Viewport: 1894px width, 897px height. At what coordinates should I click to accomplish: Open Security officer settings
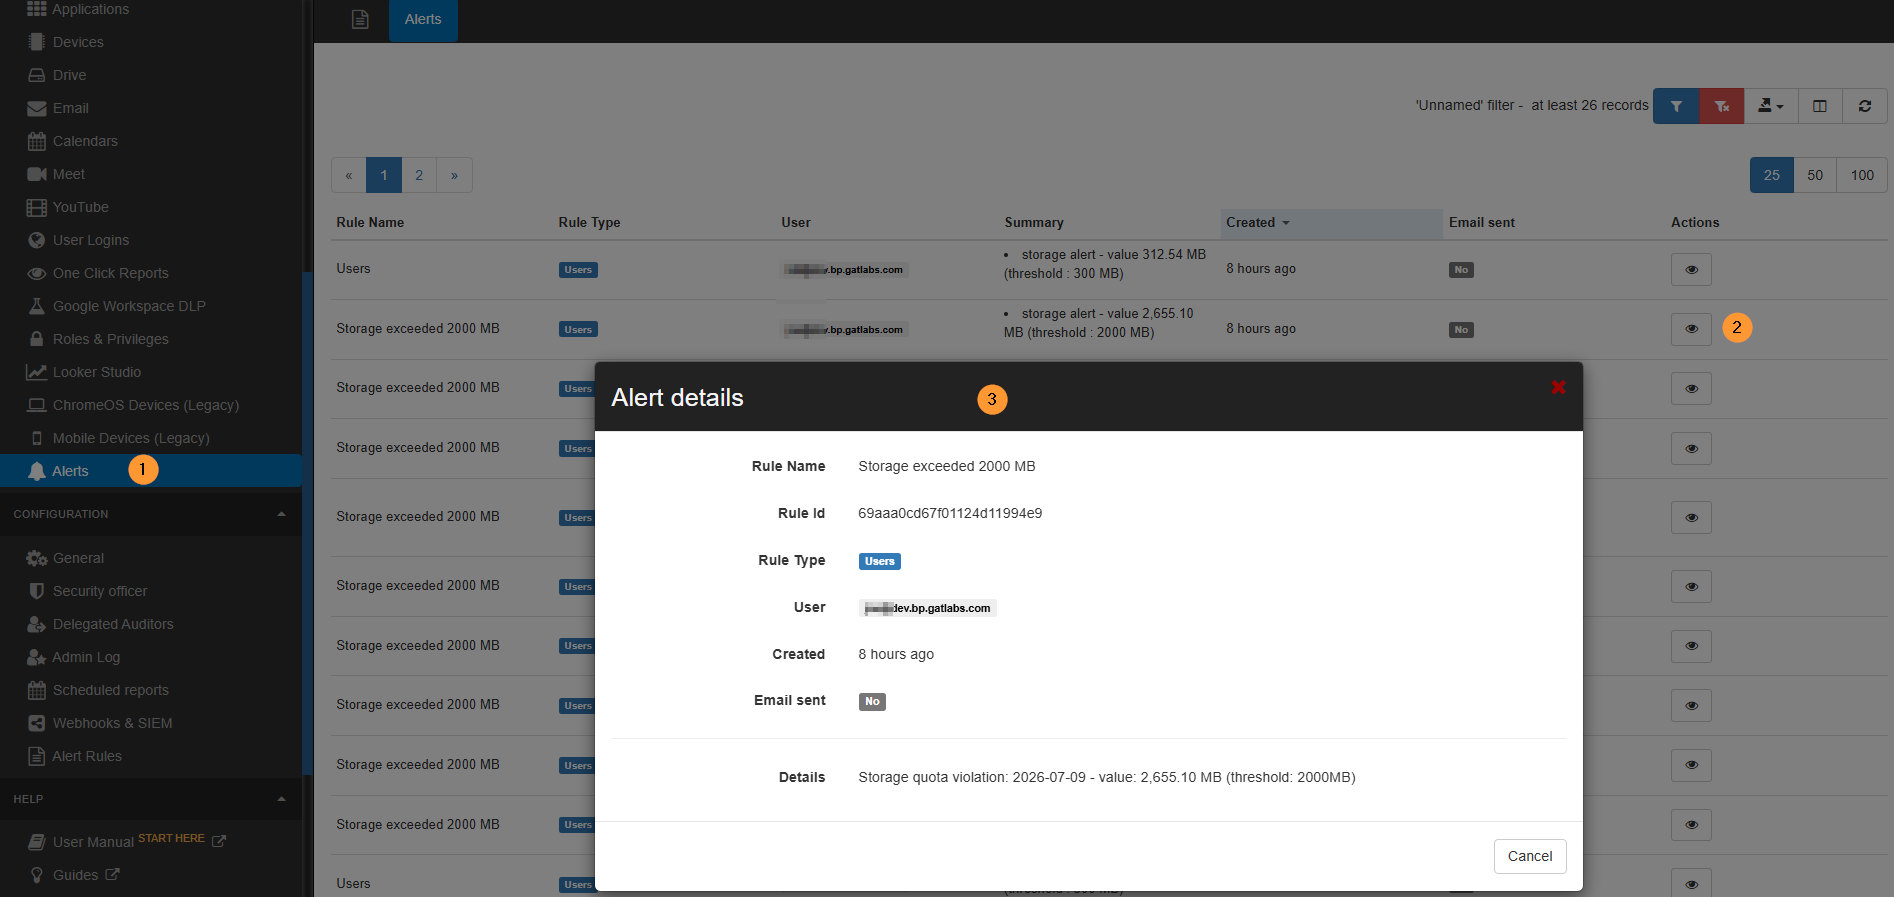click(x=99, y=591)
